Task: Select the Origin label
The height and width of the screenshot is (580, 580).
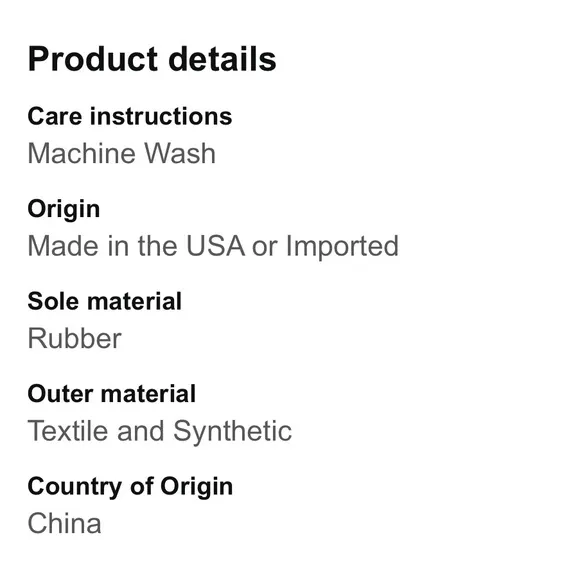Action: pos(64,210)
